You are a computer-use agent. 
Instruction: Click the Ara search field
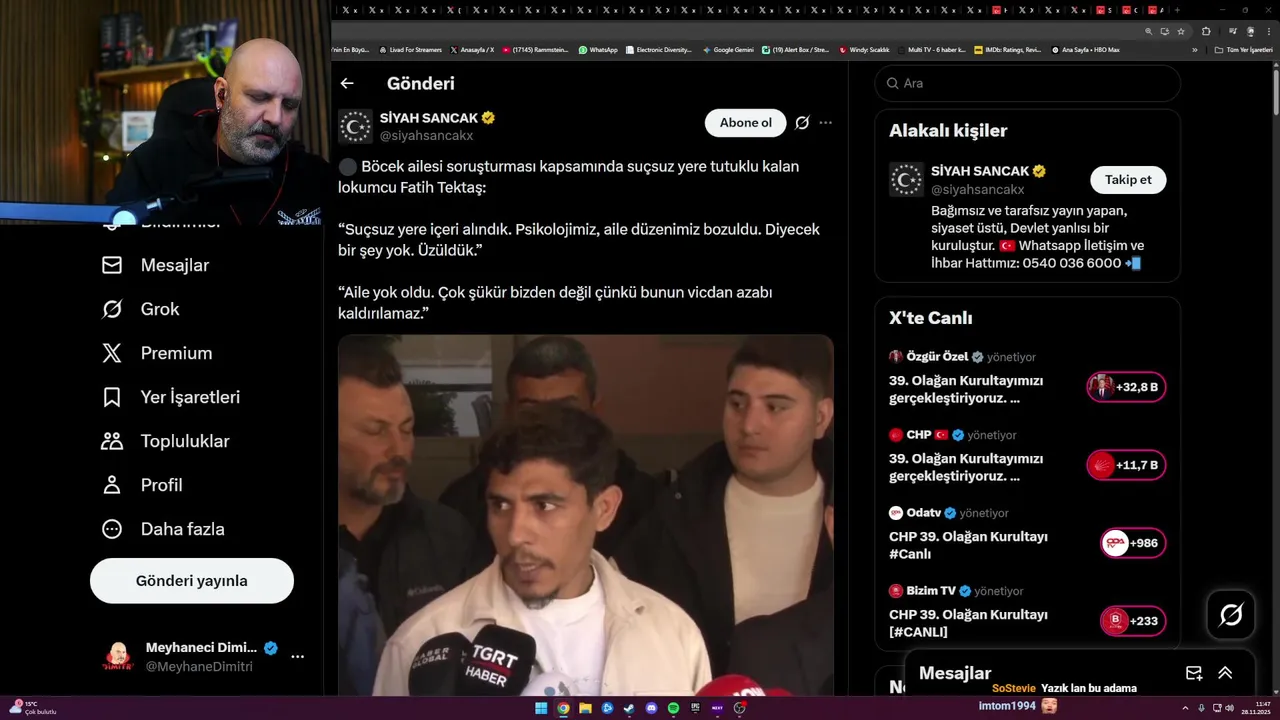click(x=1028, y=83)
